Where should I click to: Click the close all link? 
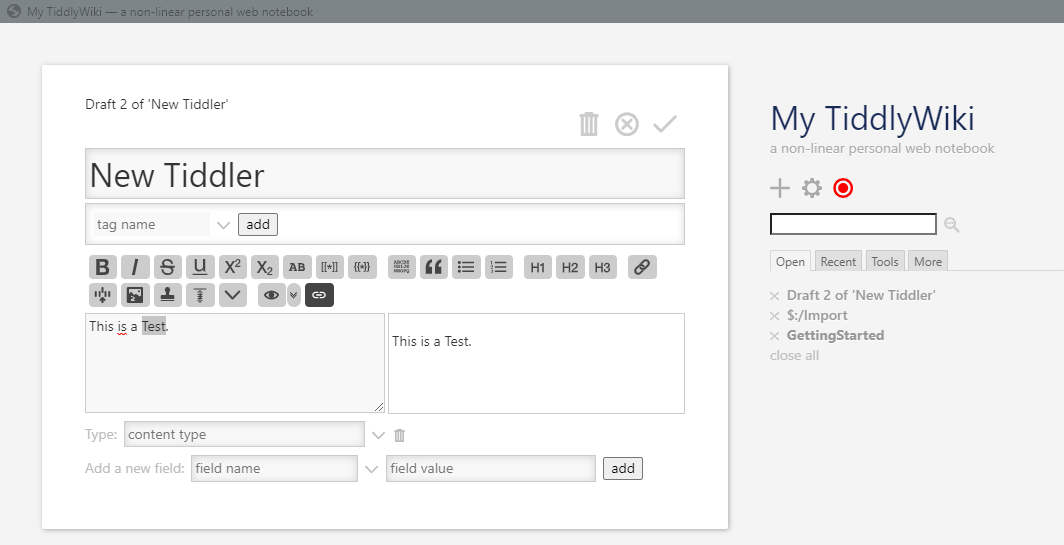[795, 355]
